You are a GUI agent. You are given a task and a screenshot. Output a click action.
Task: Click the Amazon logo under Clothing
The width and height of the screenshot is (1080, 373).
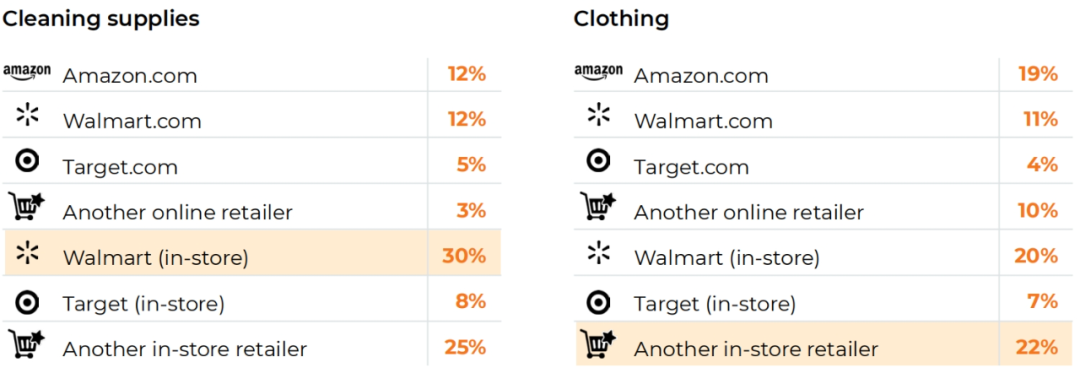coord(598,72)
